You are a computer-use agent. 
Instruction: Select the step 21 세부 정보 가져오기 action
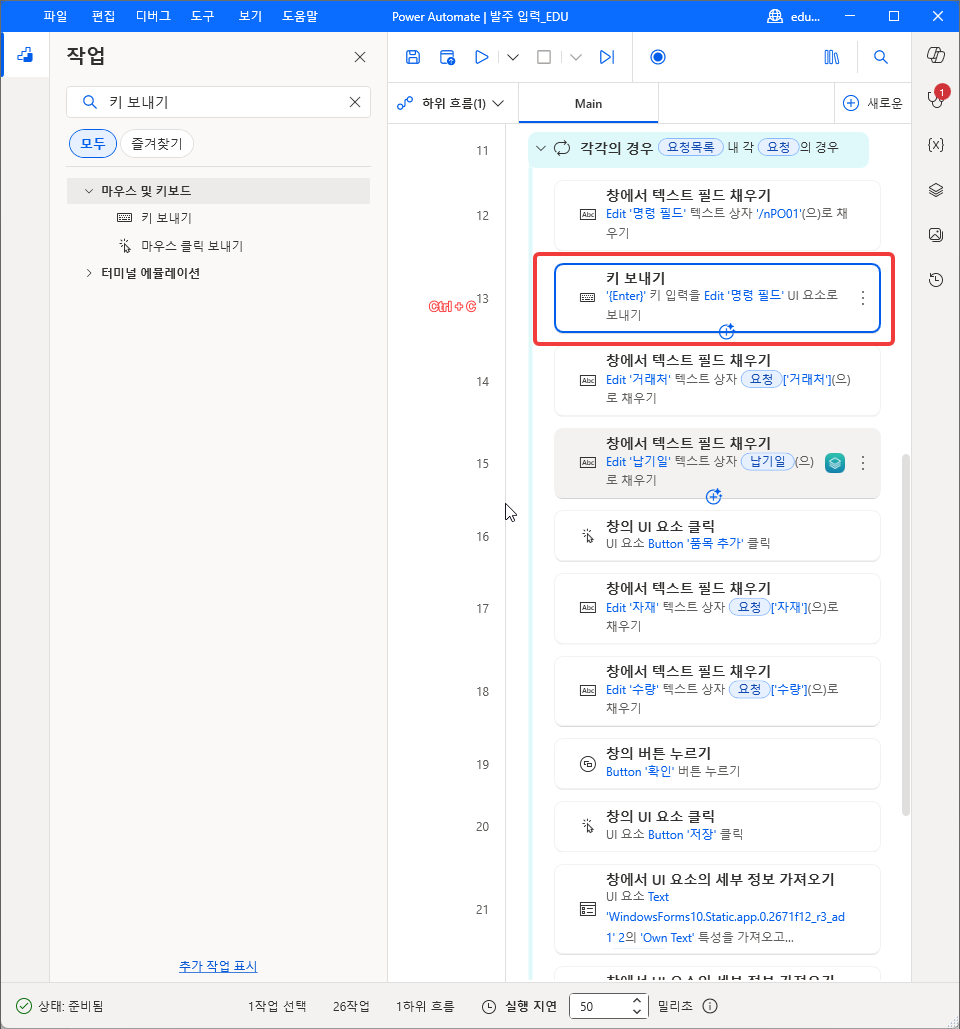[717, 909]
